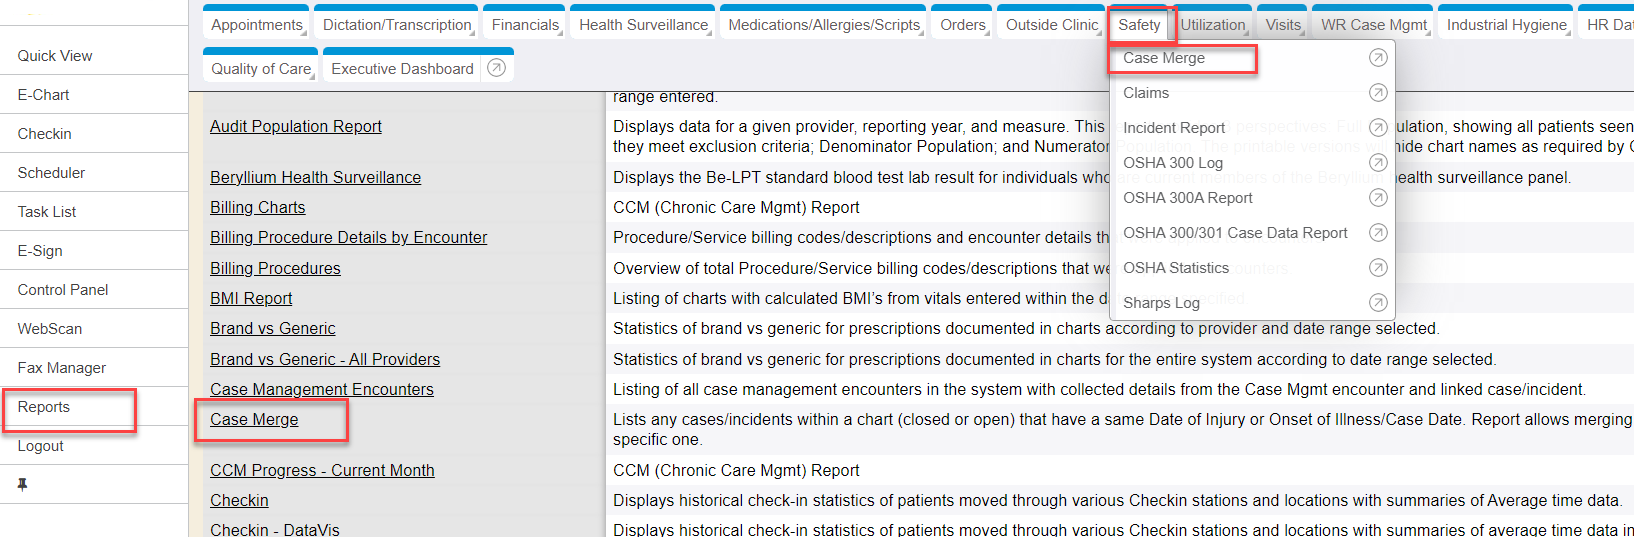Image resolution: width=1634 pixels, height=537 pixels.
Task: Open the Audit Population Report link
Action: pyautogui.click(x=296, y=126)
